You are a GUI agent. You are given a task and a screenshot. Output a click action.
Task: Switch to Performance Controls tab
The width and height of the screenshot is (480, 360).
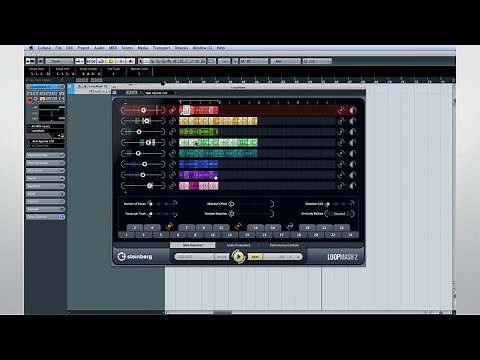284,245
